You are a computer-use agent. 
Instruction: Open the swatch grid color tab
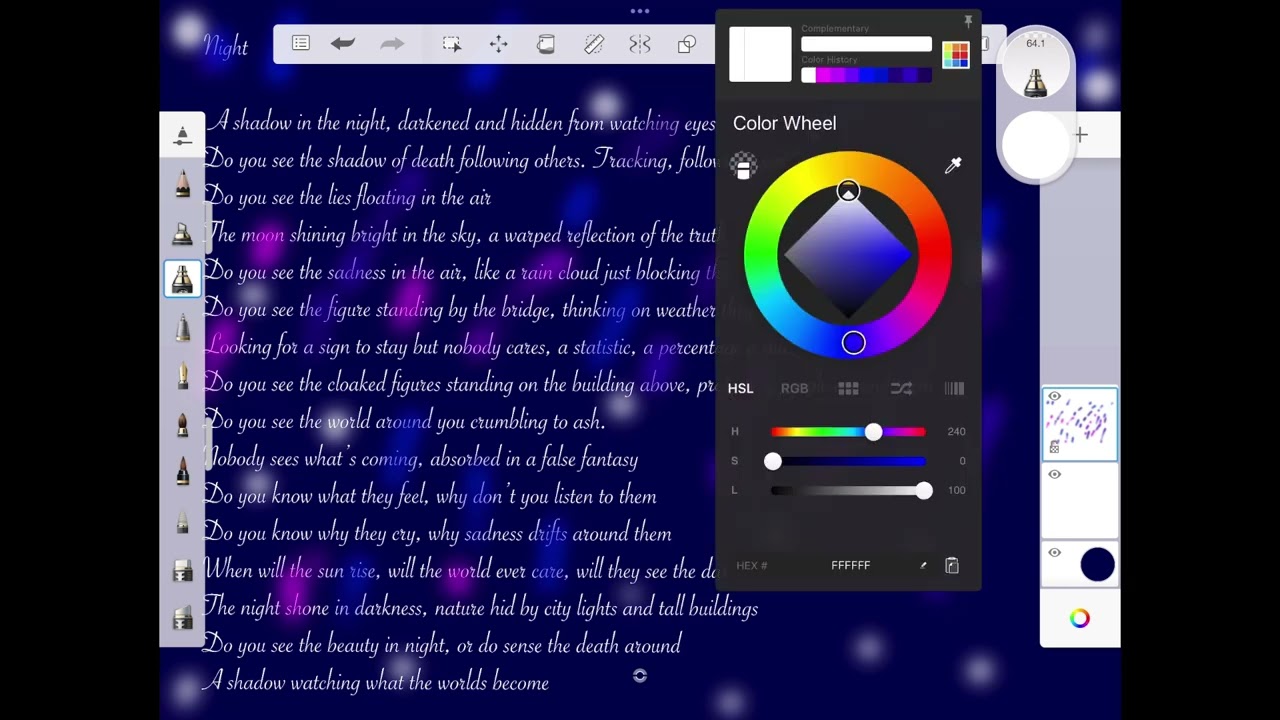point(848,388)
